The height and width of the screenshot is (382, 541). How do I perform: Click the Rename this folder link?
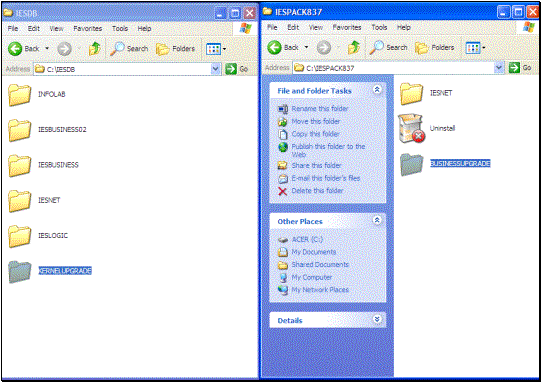[320, 109]
